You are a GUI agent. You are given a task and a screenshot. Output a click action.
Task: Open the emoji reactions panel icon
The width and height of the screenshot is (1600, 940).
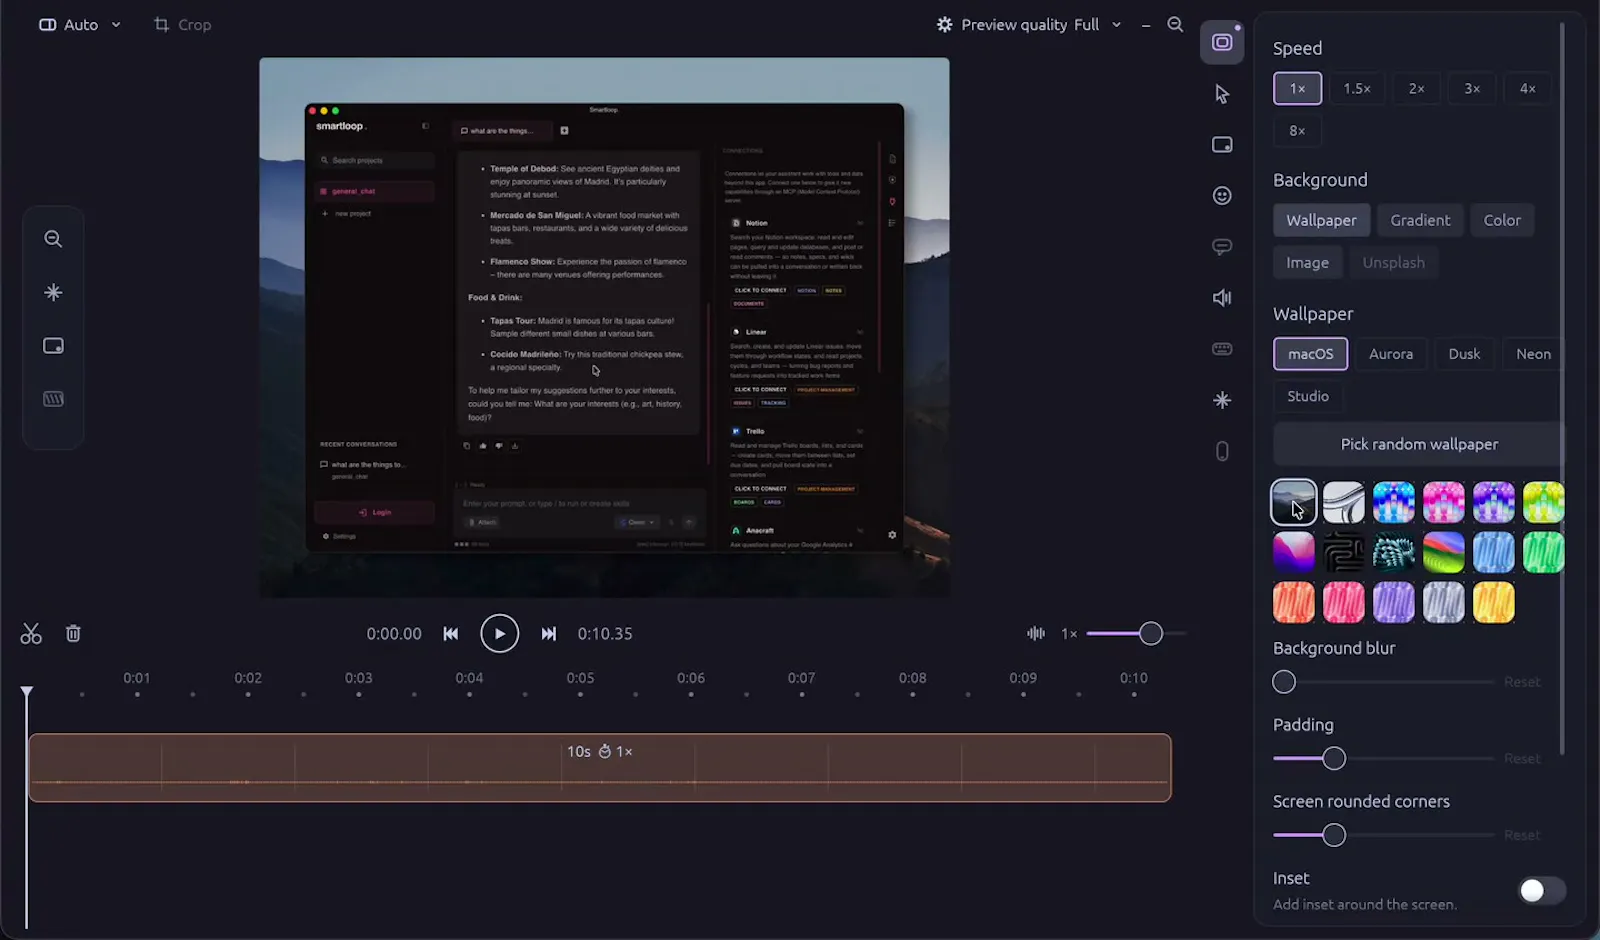pyautogui.click(x=1221, y=196)
